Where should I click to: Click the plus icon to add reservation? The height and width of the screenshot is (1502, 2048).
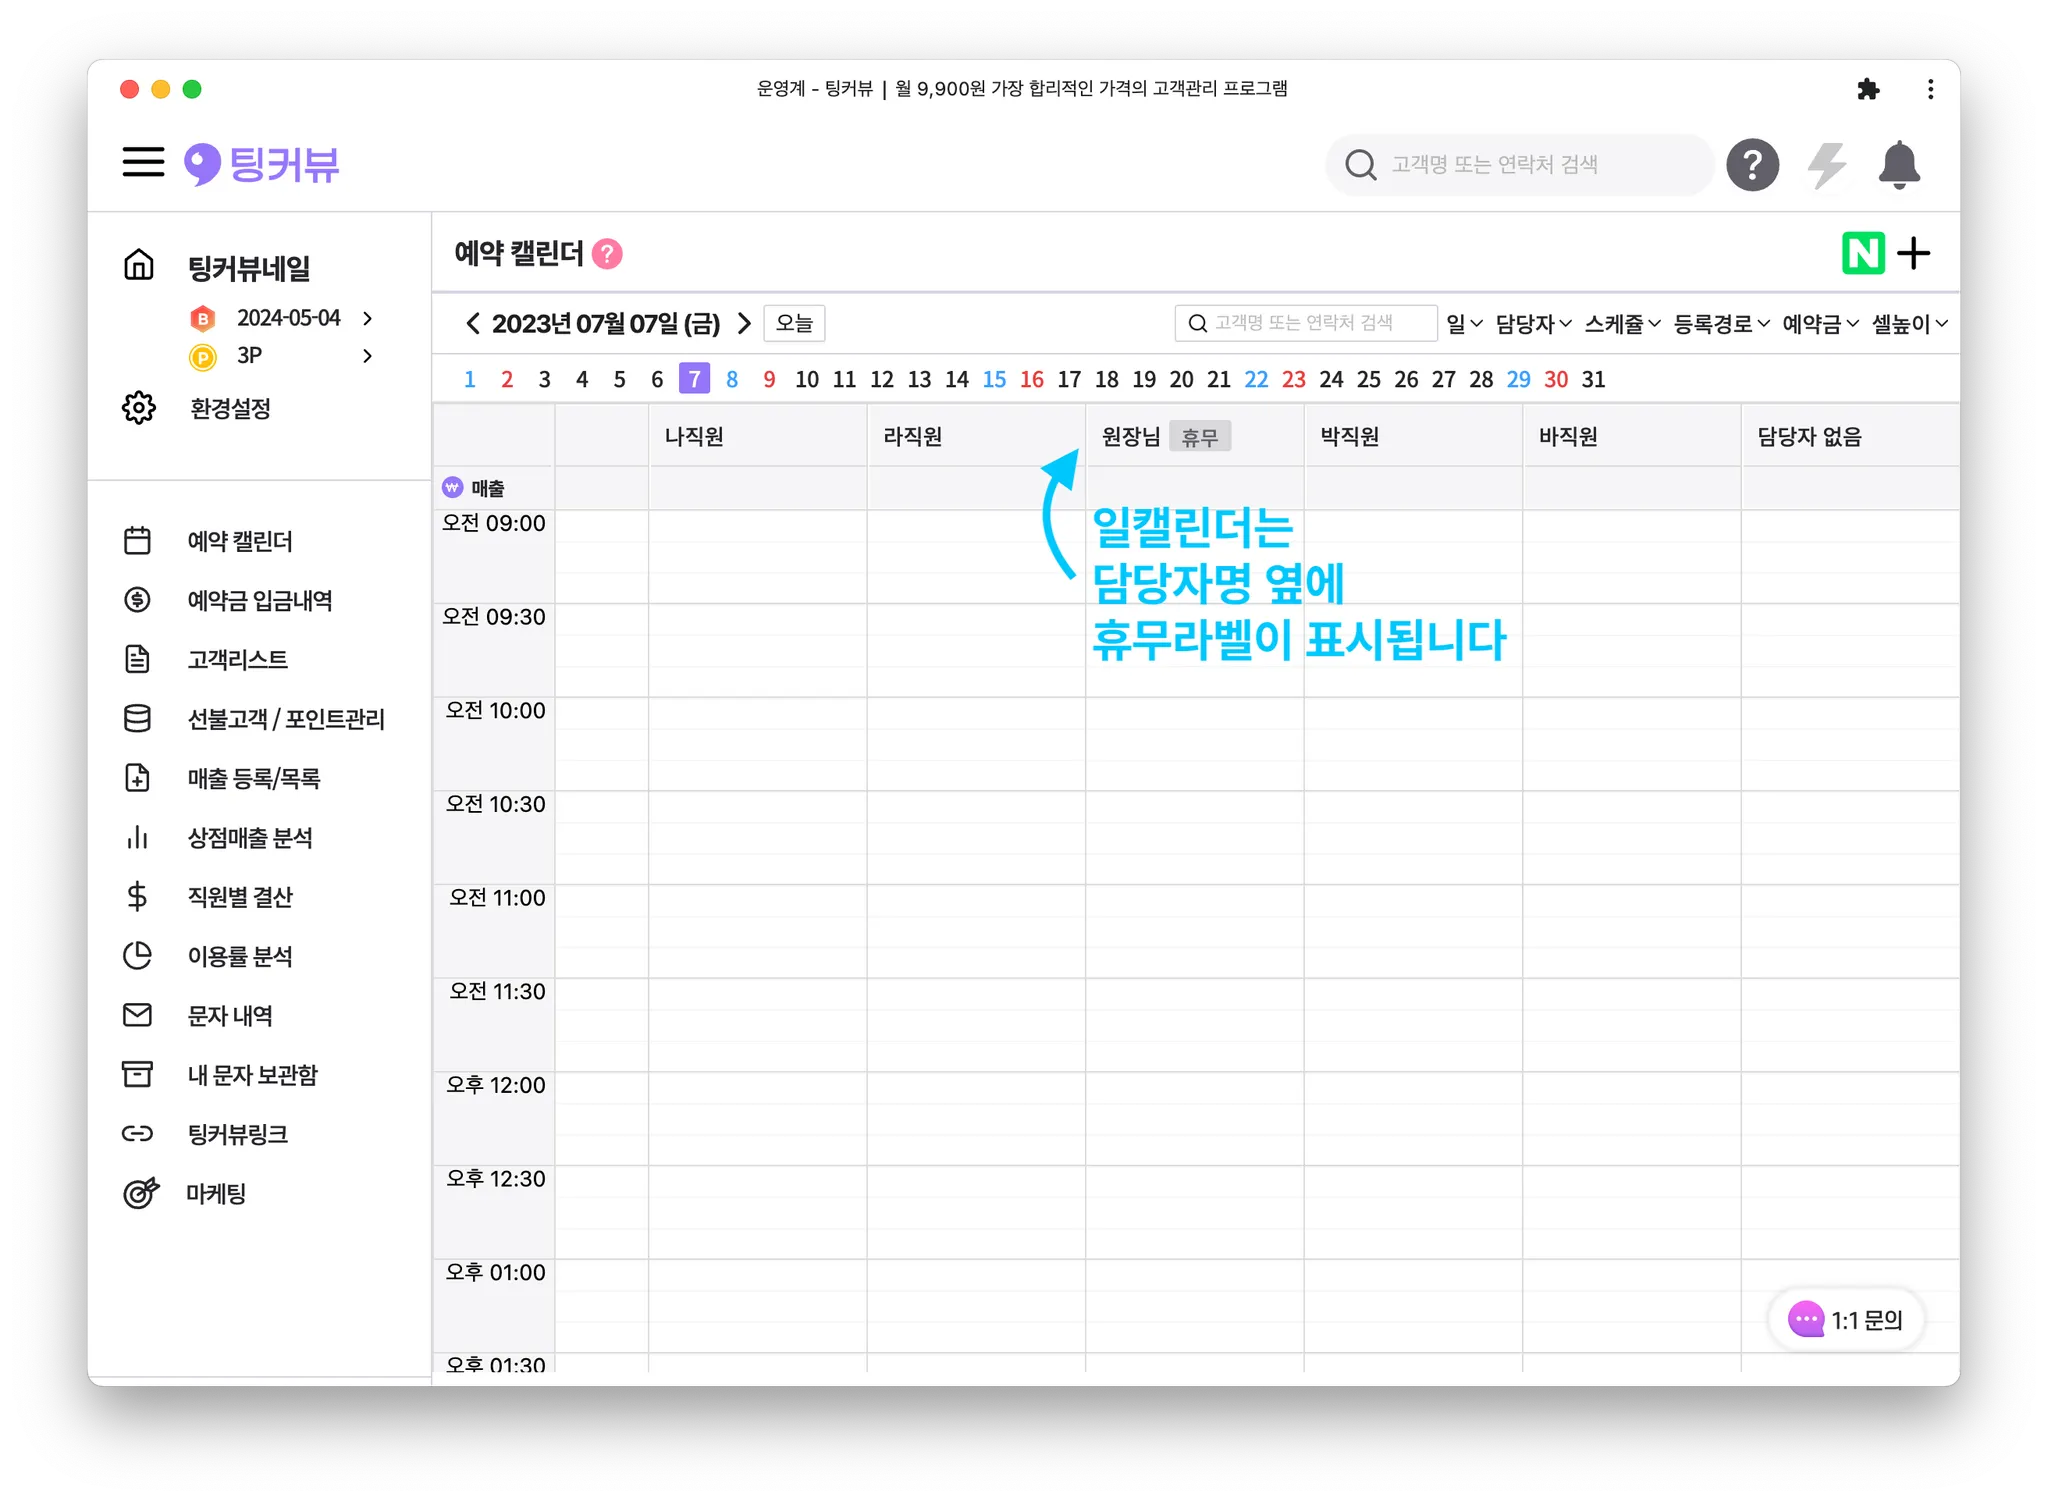1914,253
